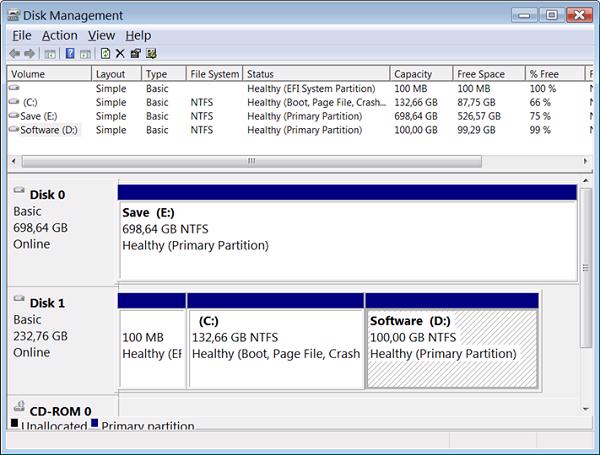Open the Action menu
600x455 pixels.
coord(59,35)
